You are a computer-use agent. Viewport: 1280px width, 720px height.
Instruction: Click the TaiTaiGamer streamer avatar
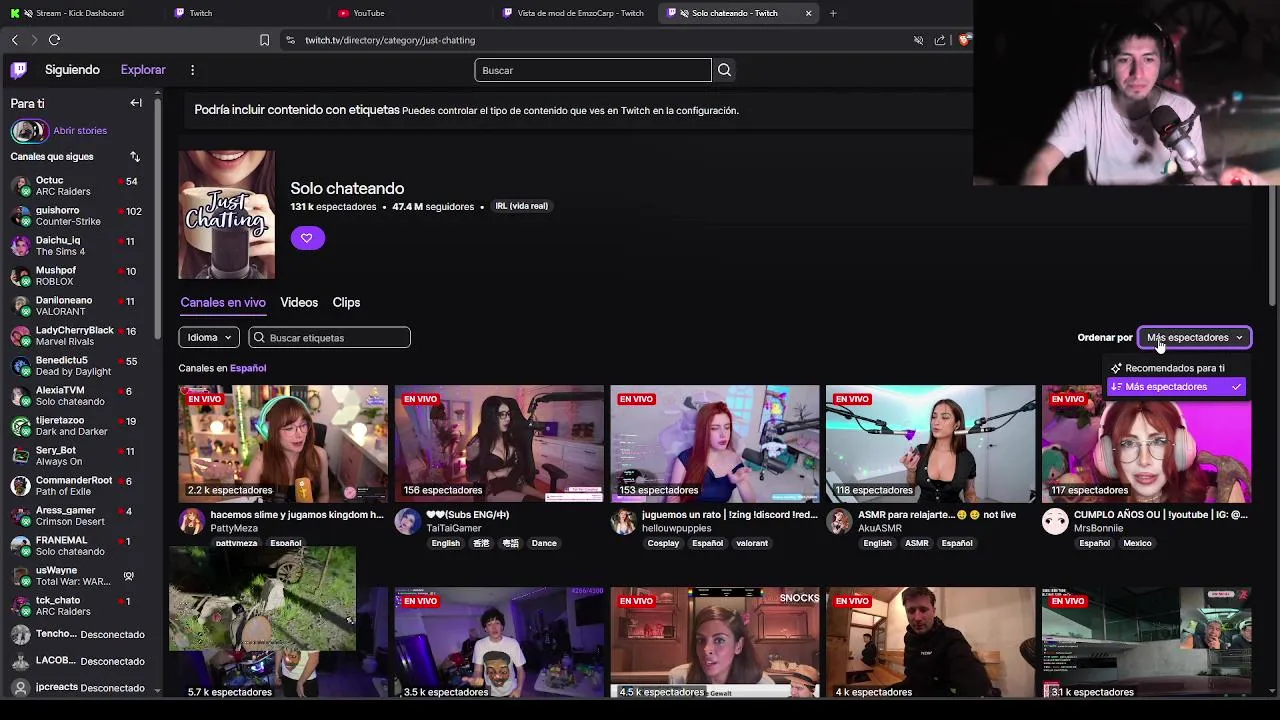tap(407, 521)
